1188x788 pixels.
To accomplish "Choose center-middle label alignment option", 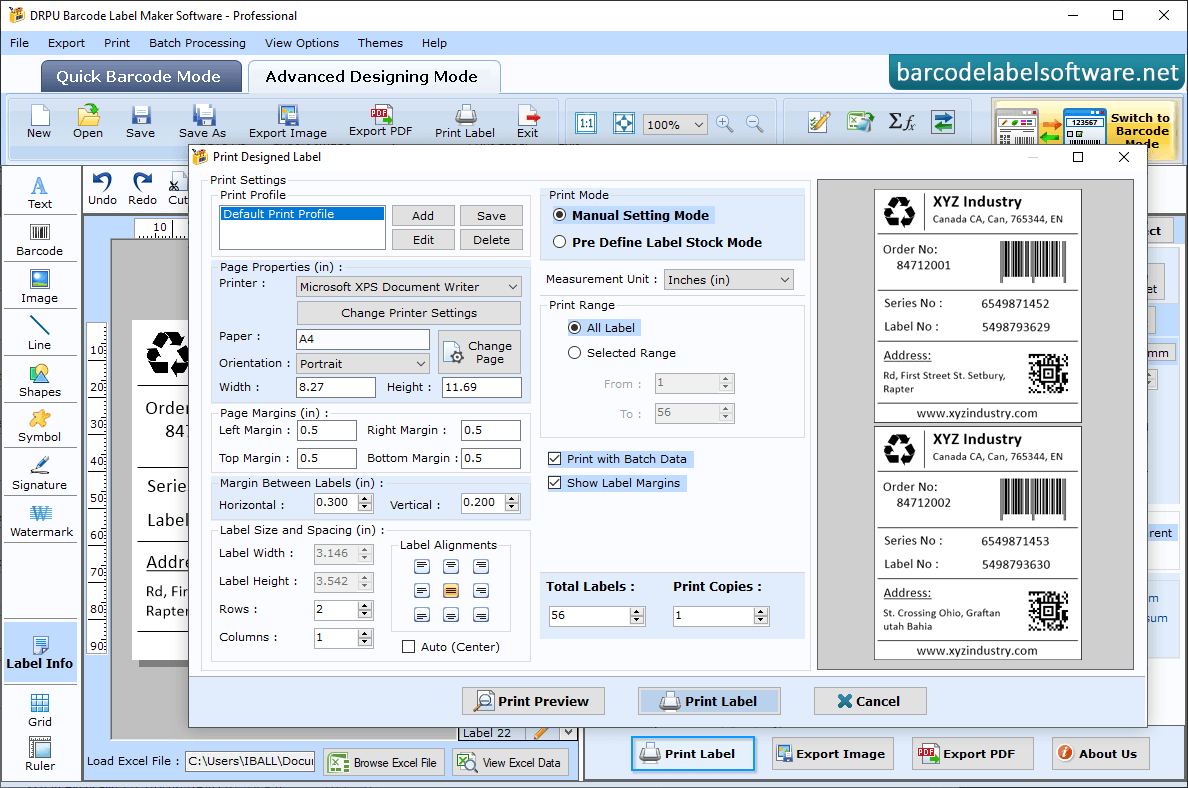I will coord(451,591).
